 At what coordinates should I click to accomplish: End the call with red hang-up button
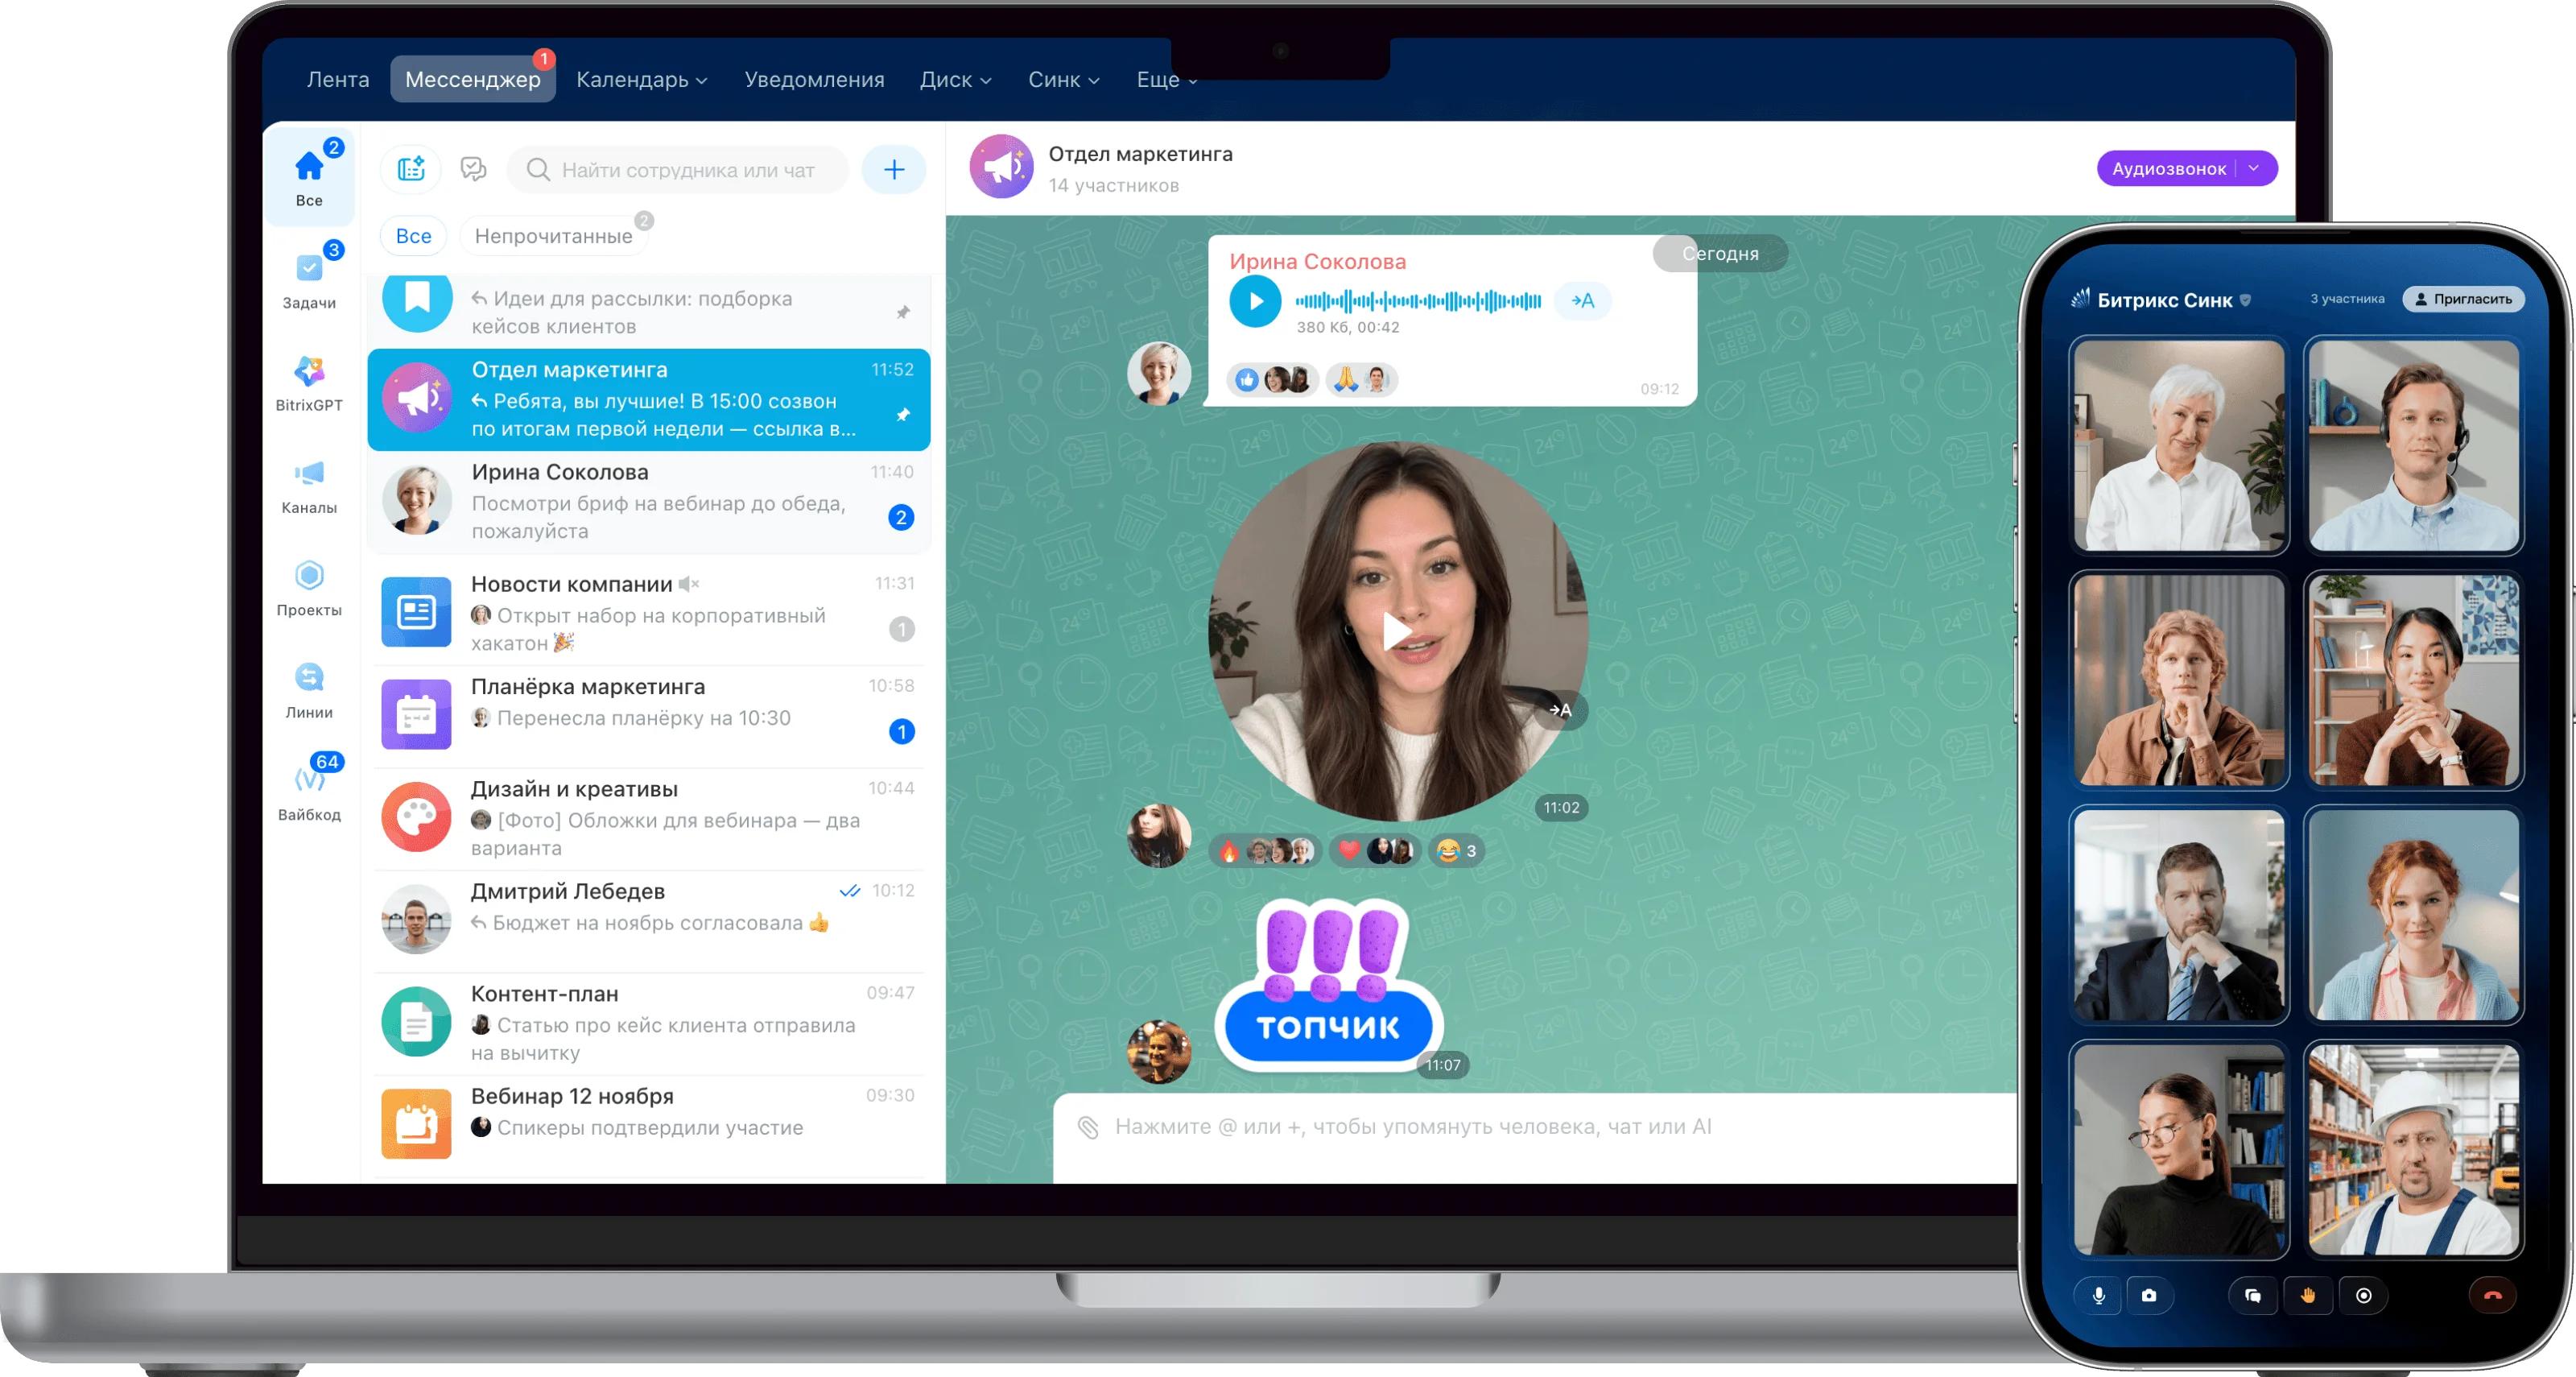[x=2492, y=1295]
